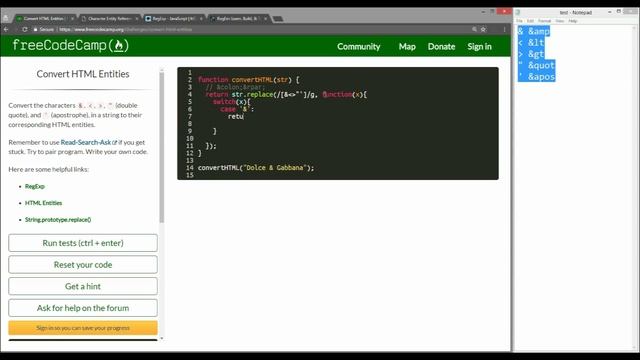
Task: Open the Map nav link
Action: [407, 47]
